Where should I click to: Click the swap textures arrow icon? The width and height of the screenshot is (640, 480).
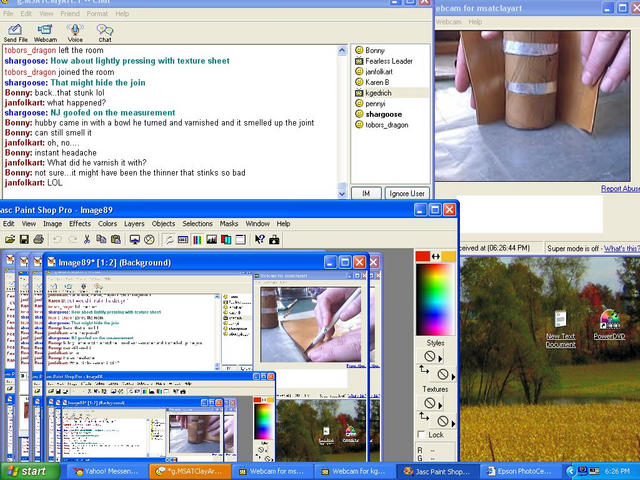424,416
